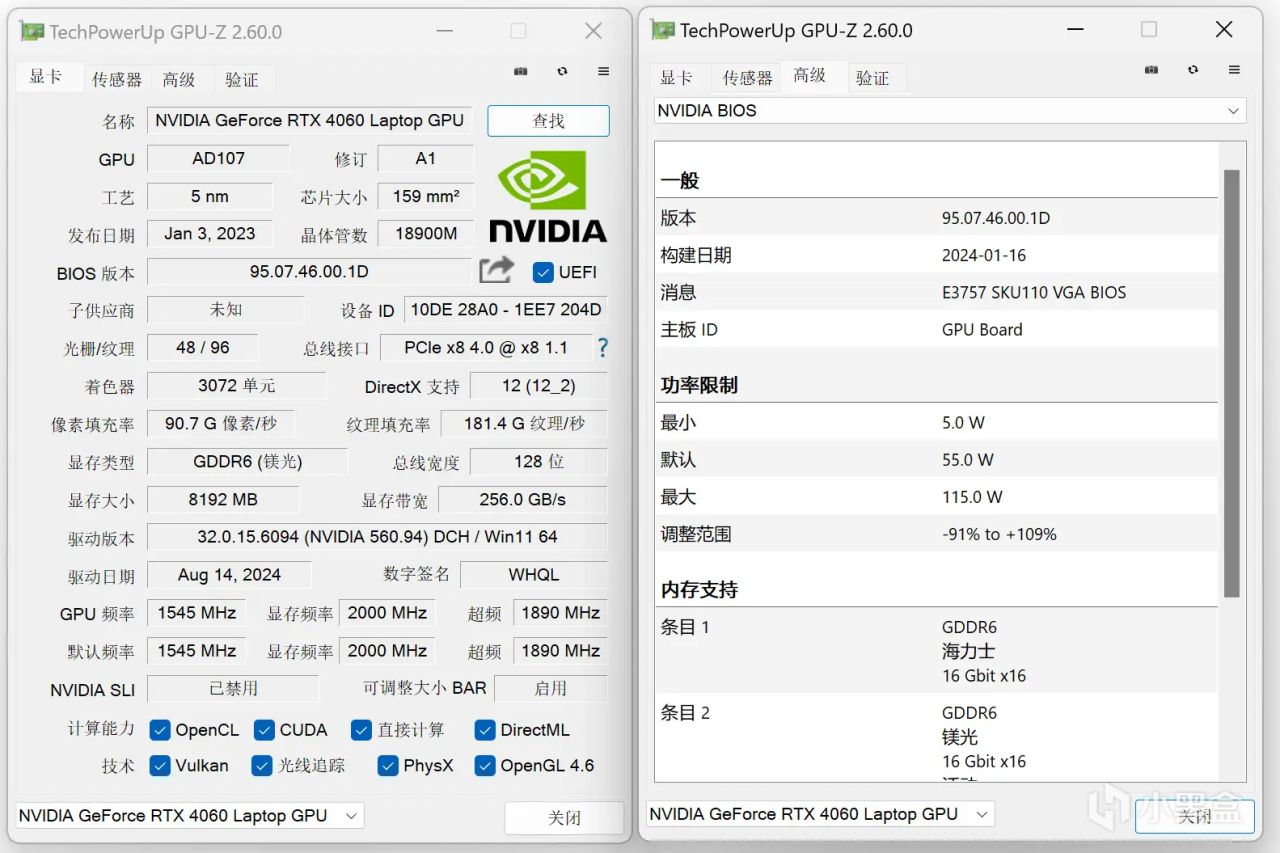This screenshot has height=853, width=1280.
Task: Toggle the CUDA checkbox
Action: pos(264,730)
